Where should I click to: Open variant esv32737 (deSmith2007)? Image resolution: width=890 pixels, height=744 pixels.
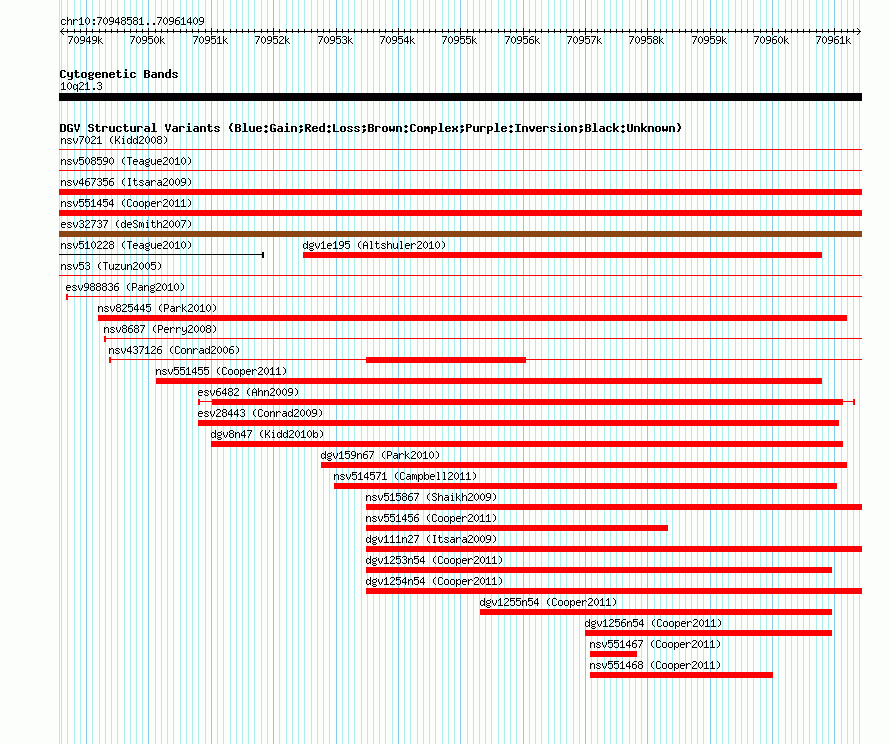(126, 224)
